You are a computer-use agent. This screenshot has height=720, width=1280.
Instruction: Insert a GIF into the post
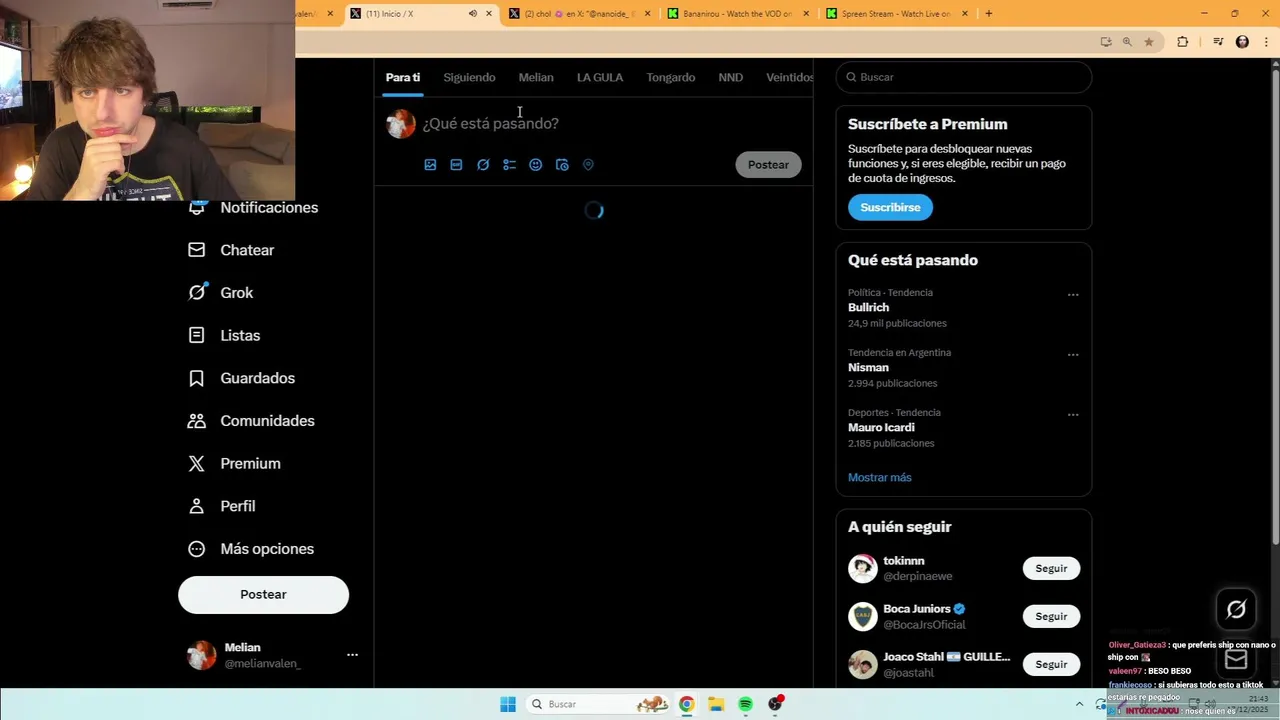pyautogui.click(x=456, y=165)
